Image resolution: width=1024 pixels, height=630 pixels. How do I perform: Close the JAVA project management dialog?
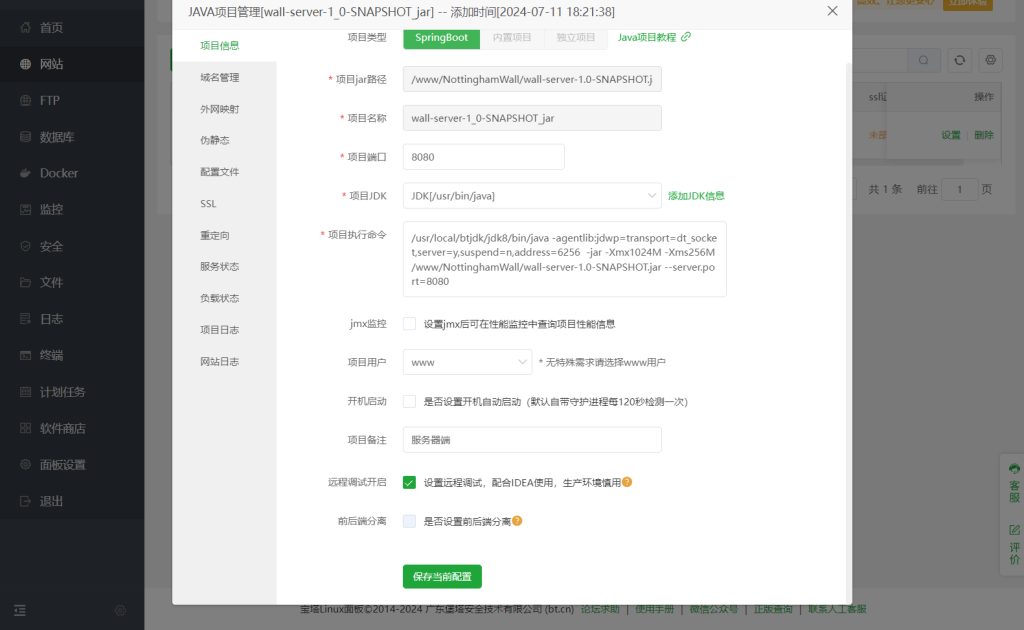832,11
